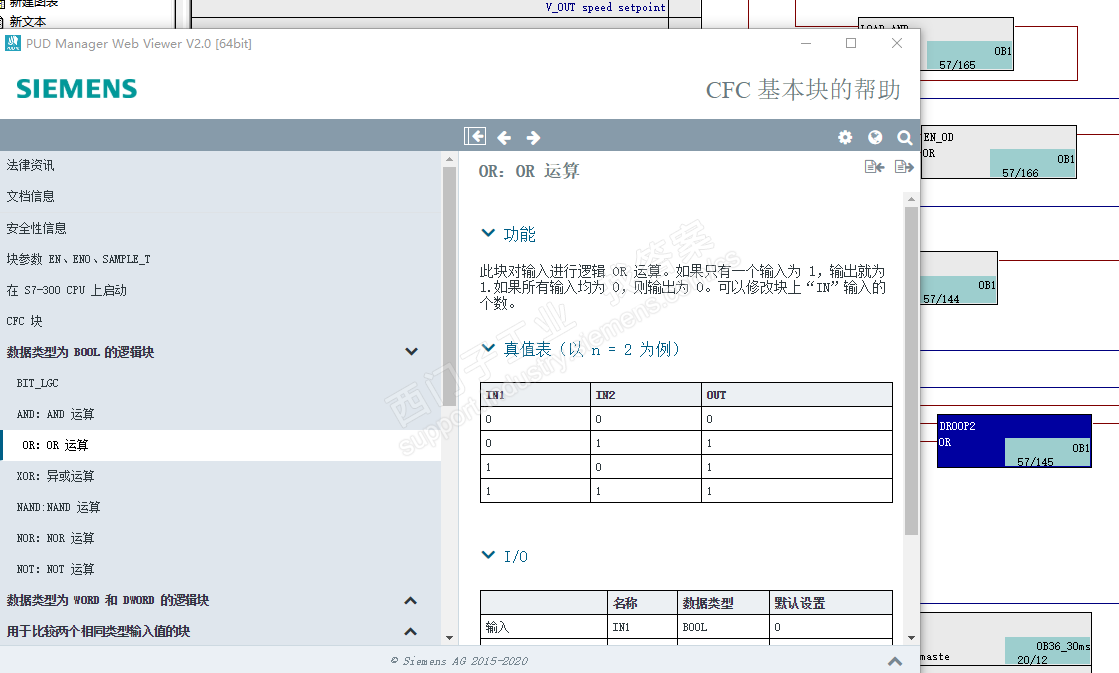
Task: Click content pane scrollbar thumb
Action: (911, 370)
